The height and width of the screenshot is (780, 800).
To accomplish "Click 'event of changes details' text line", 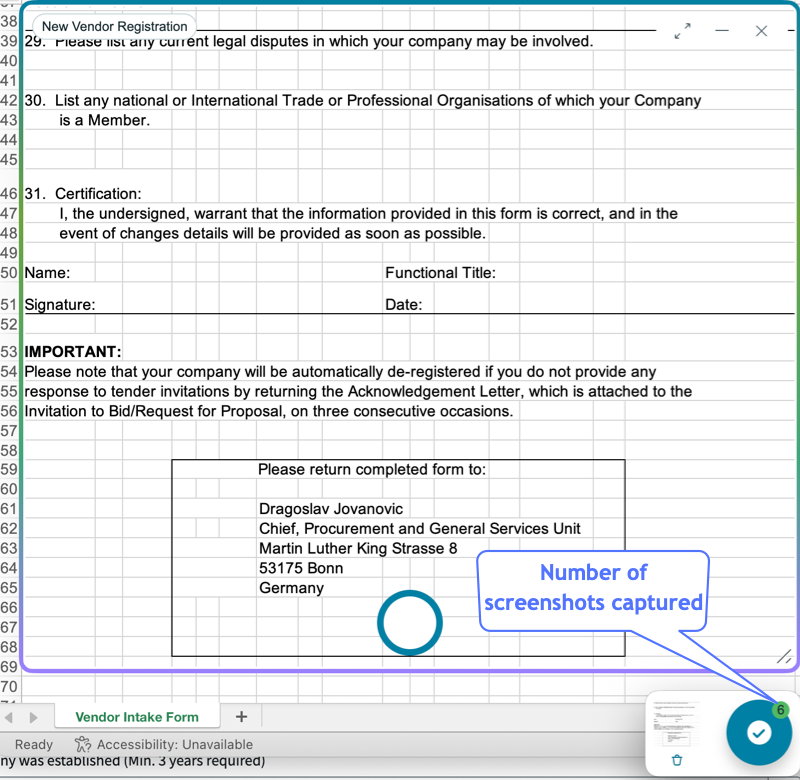I will coord(272,234).
